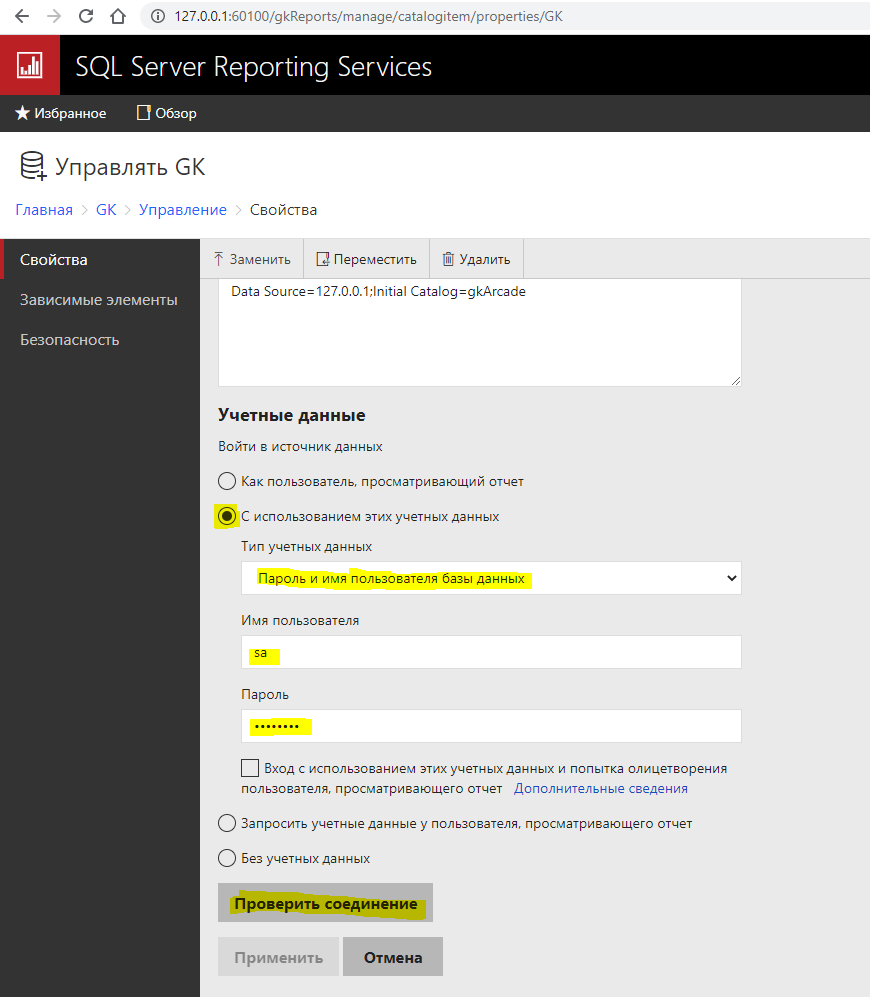Open Безопасность in the sidebar
870x997 pixels.
100,340
